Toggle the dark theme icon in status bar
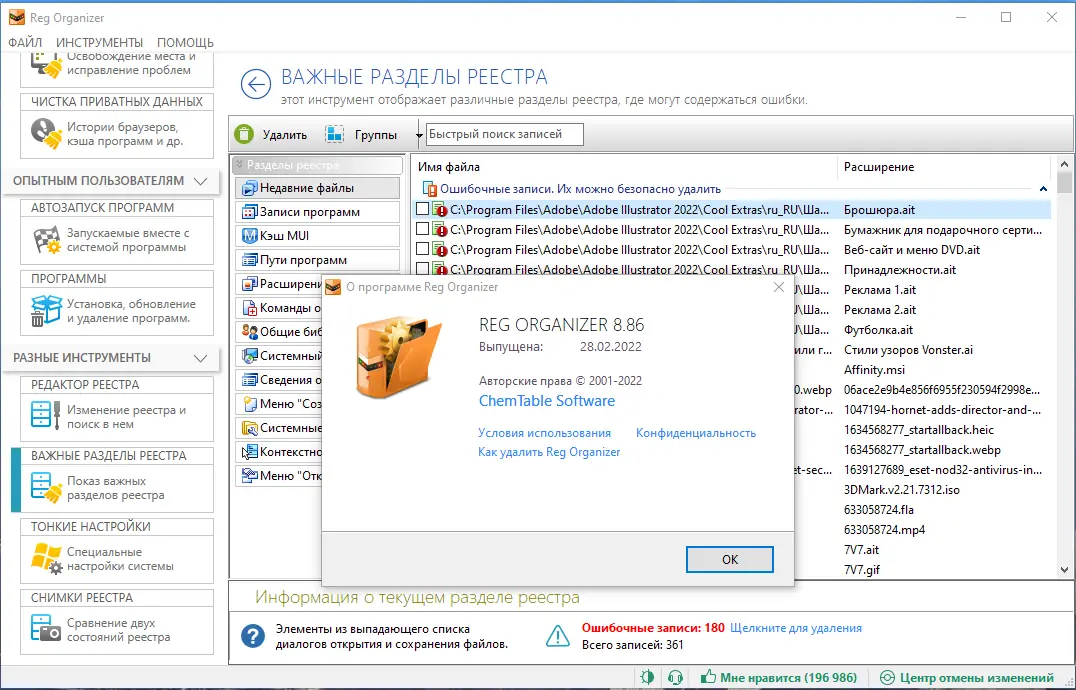The height and width of the screenshot is (690, 1076). [x=646, y=677]
